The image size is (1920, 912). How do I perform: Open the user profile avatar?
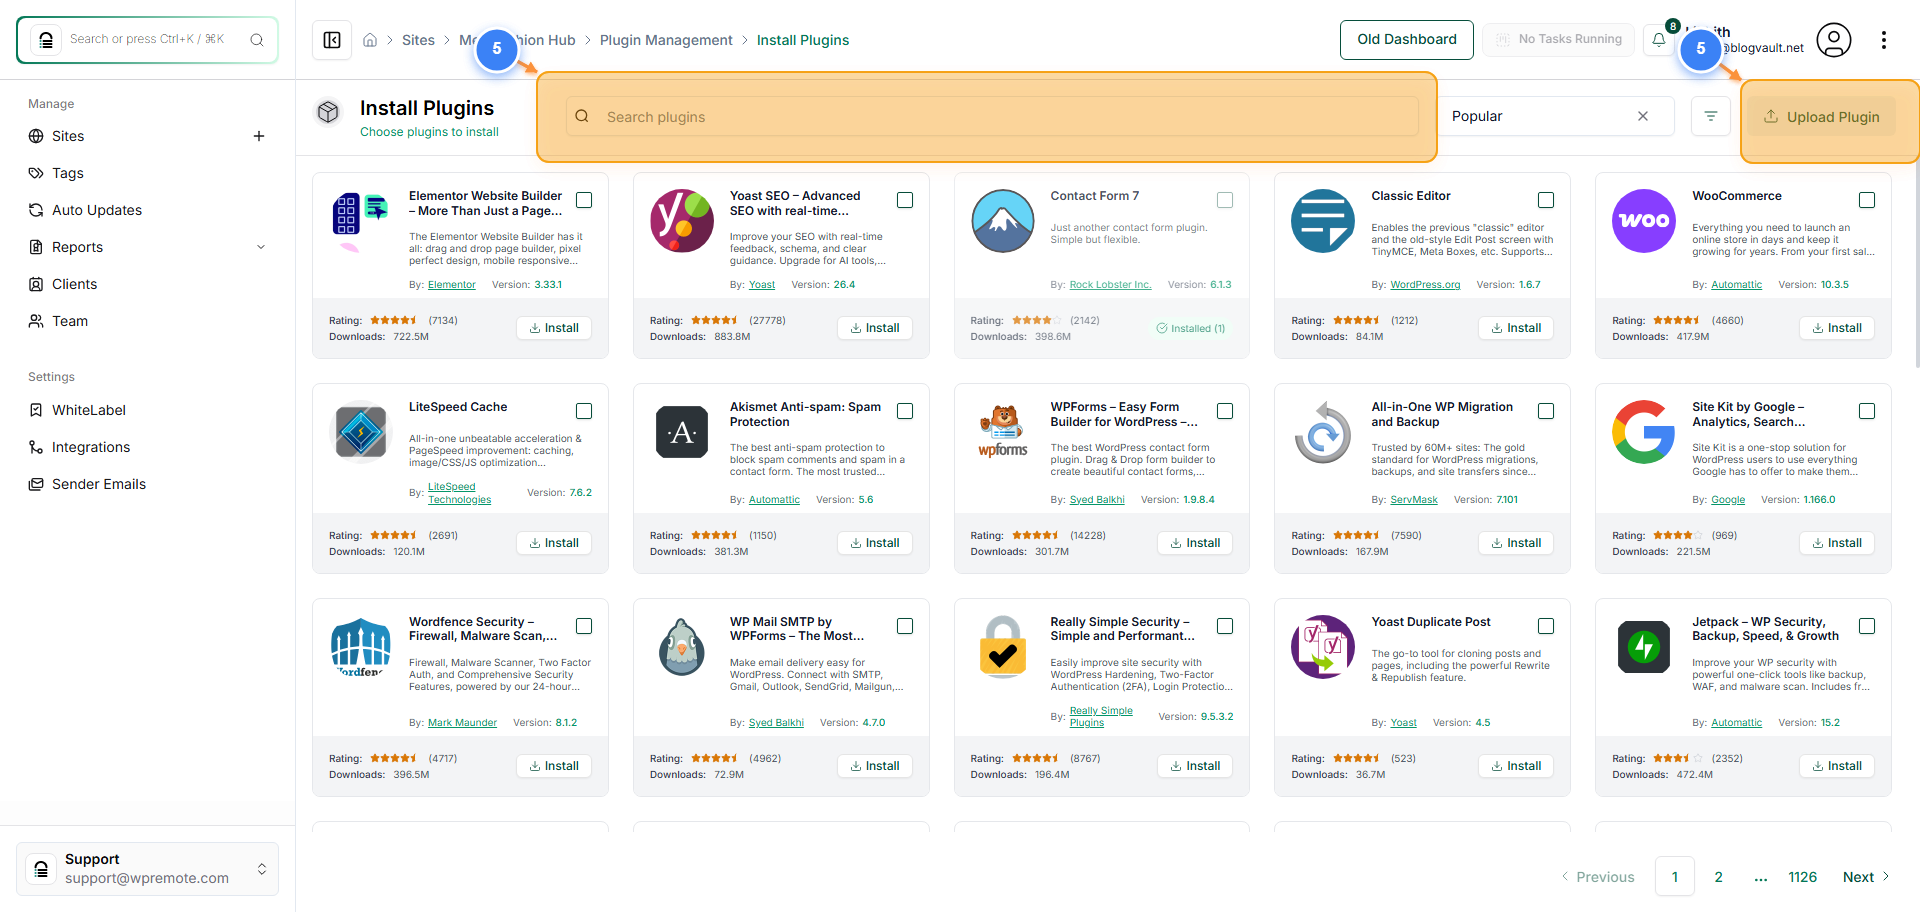[1834, 40]
